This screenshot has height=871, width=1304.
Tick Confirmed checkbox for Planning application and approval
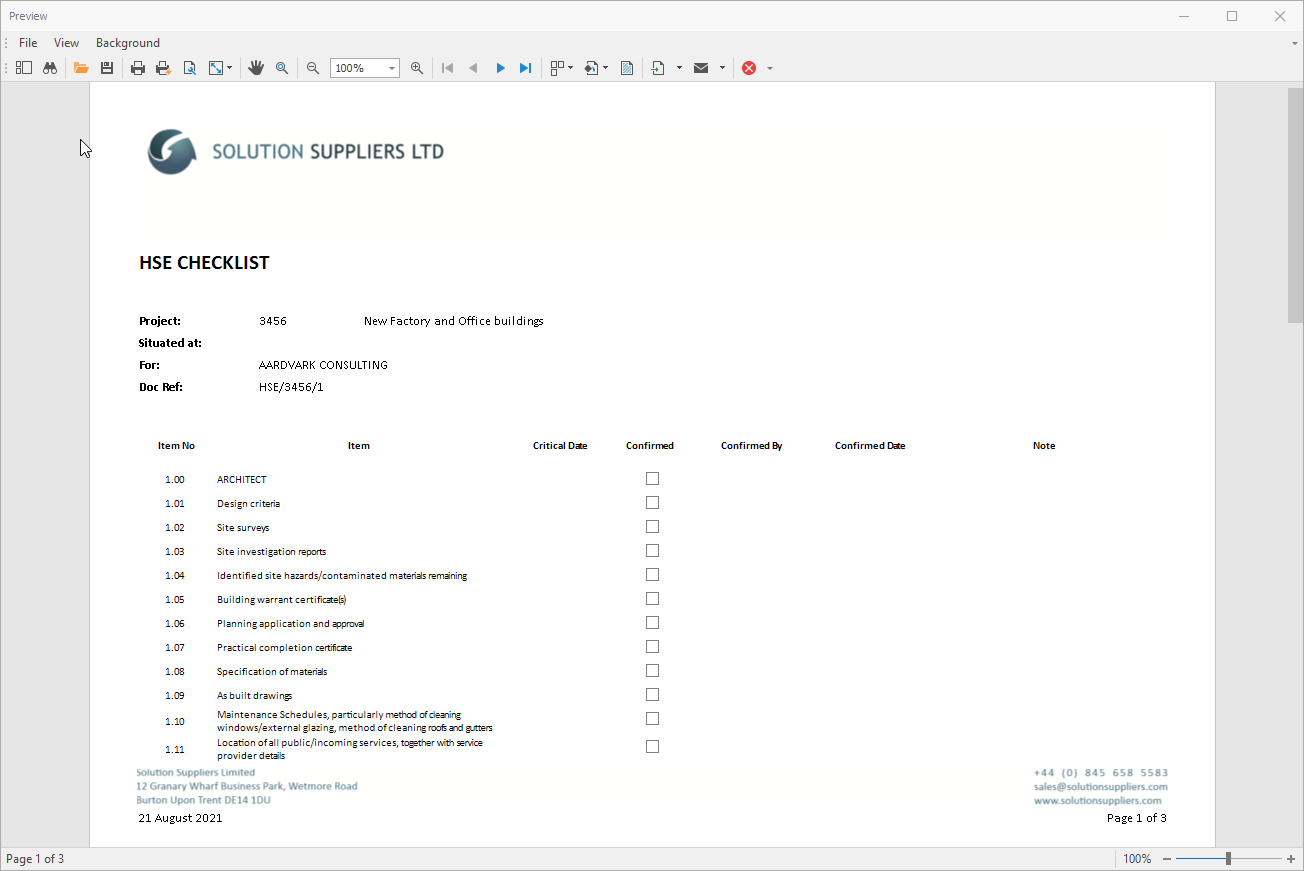tap(652, 623)
